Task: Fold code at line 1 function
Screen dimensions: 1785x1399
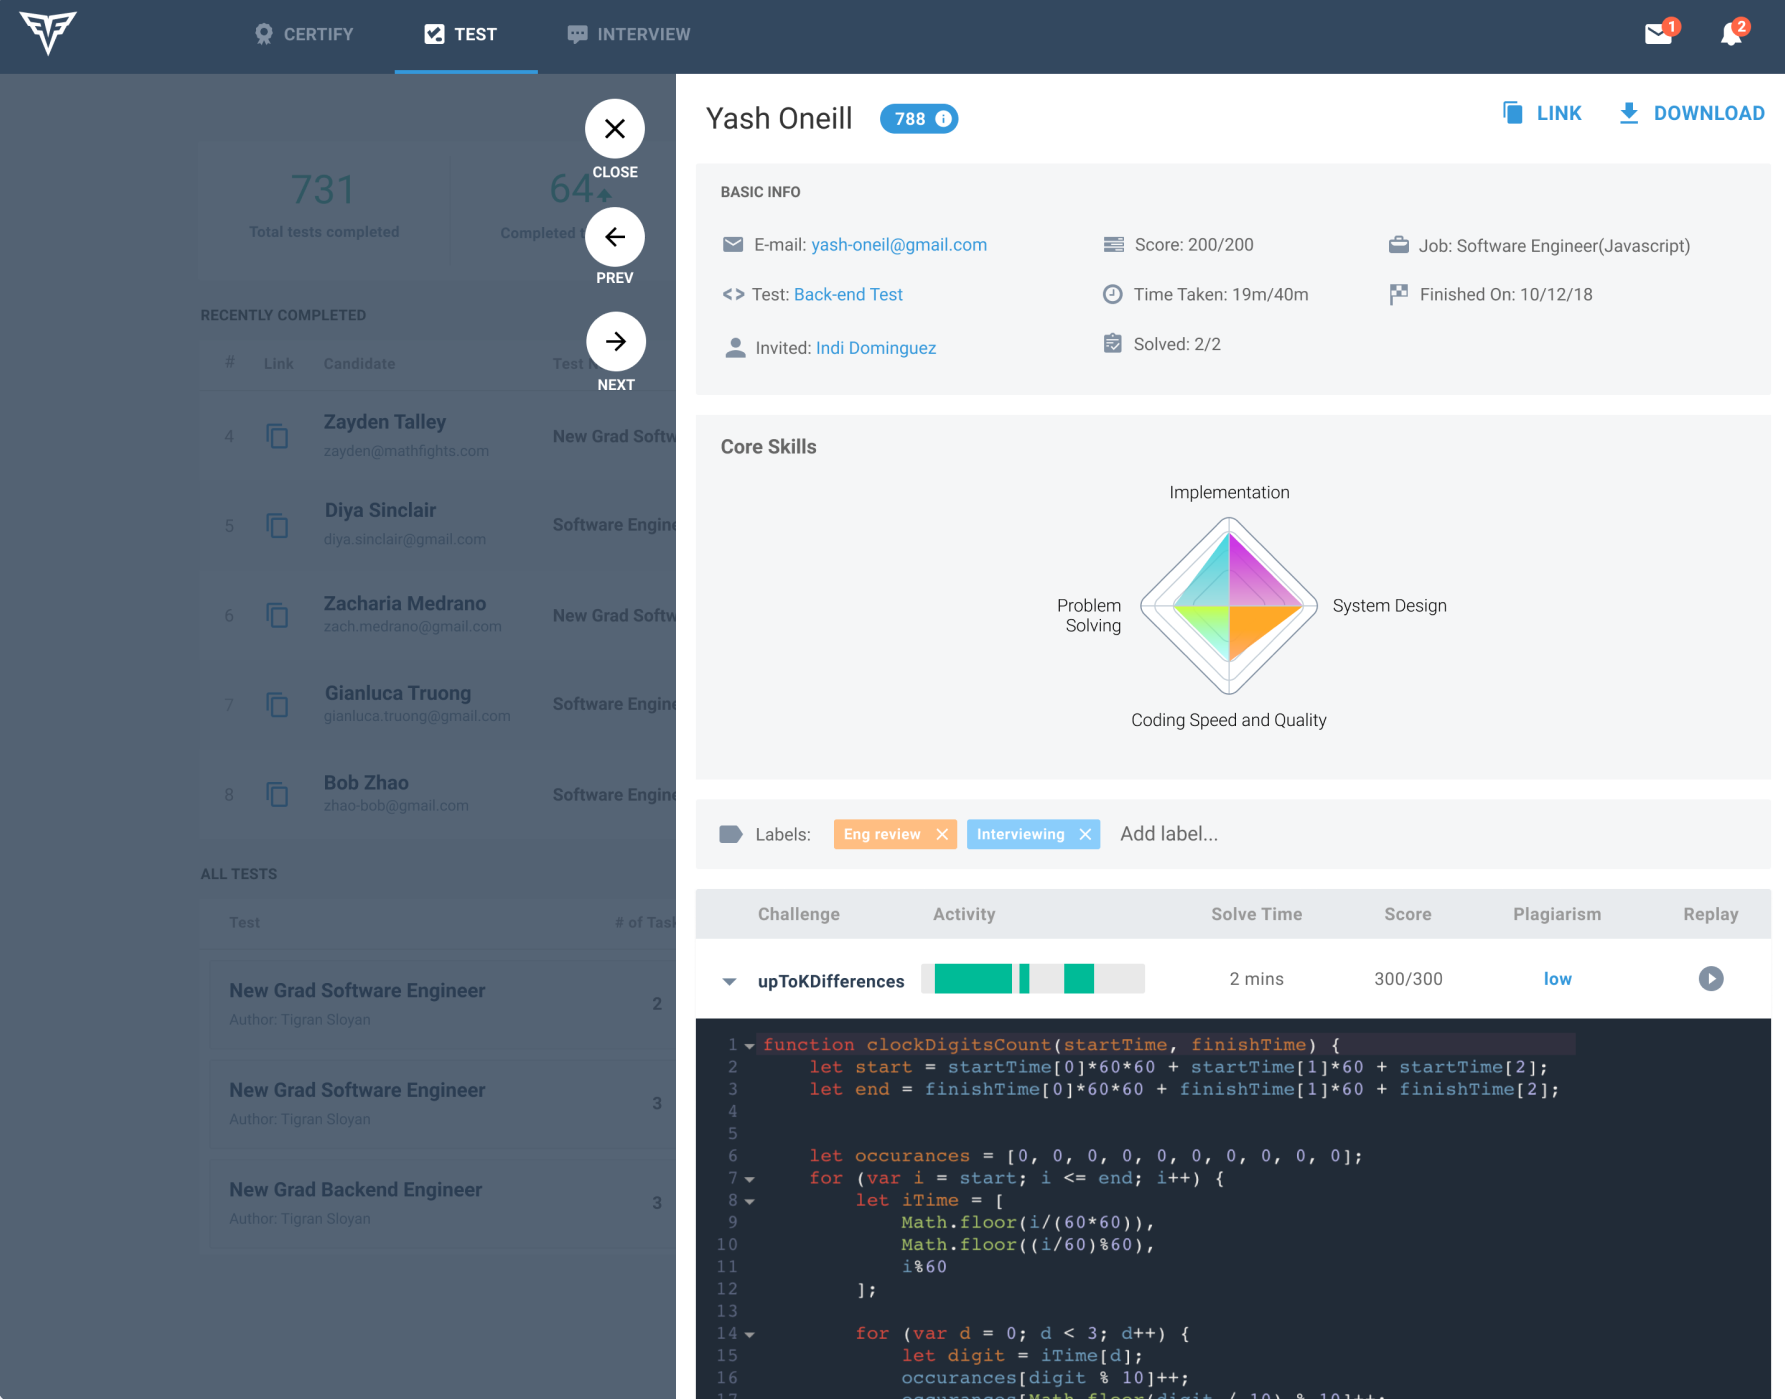Action: [750, 1045]
